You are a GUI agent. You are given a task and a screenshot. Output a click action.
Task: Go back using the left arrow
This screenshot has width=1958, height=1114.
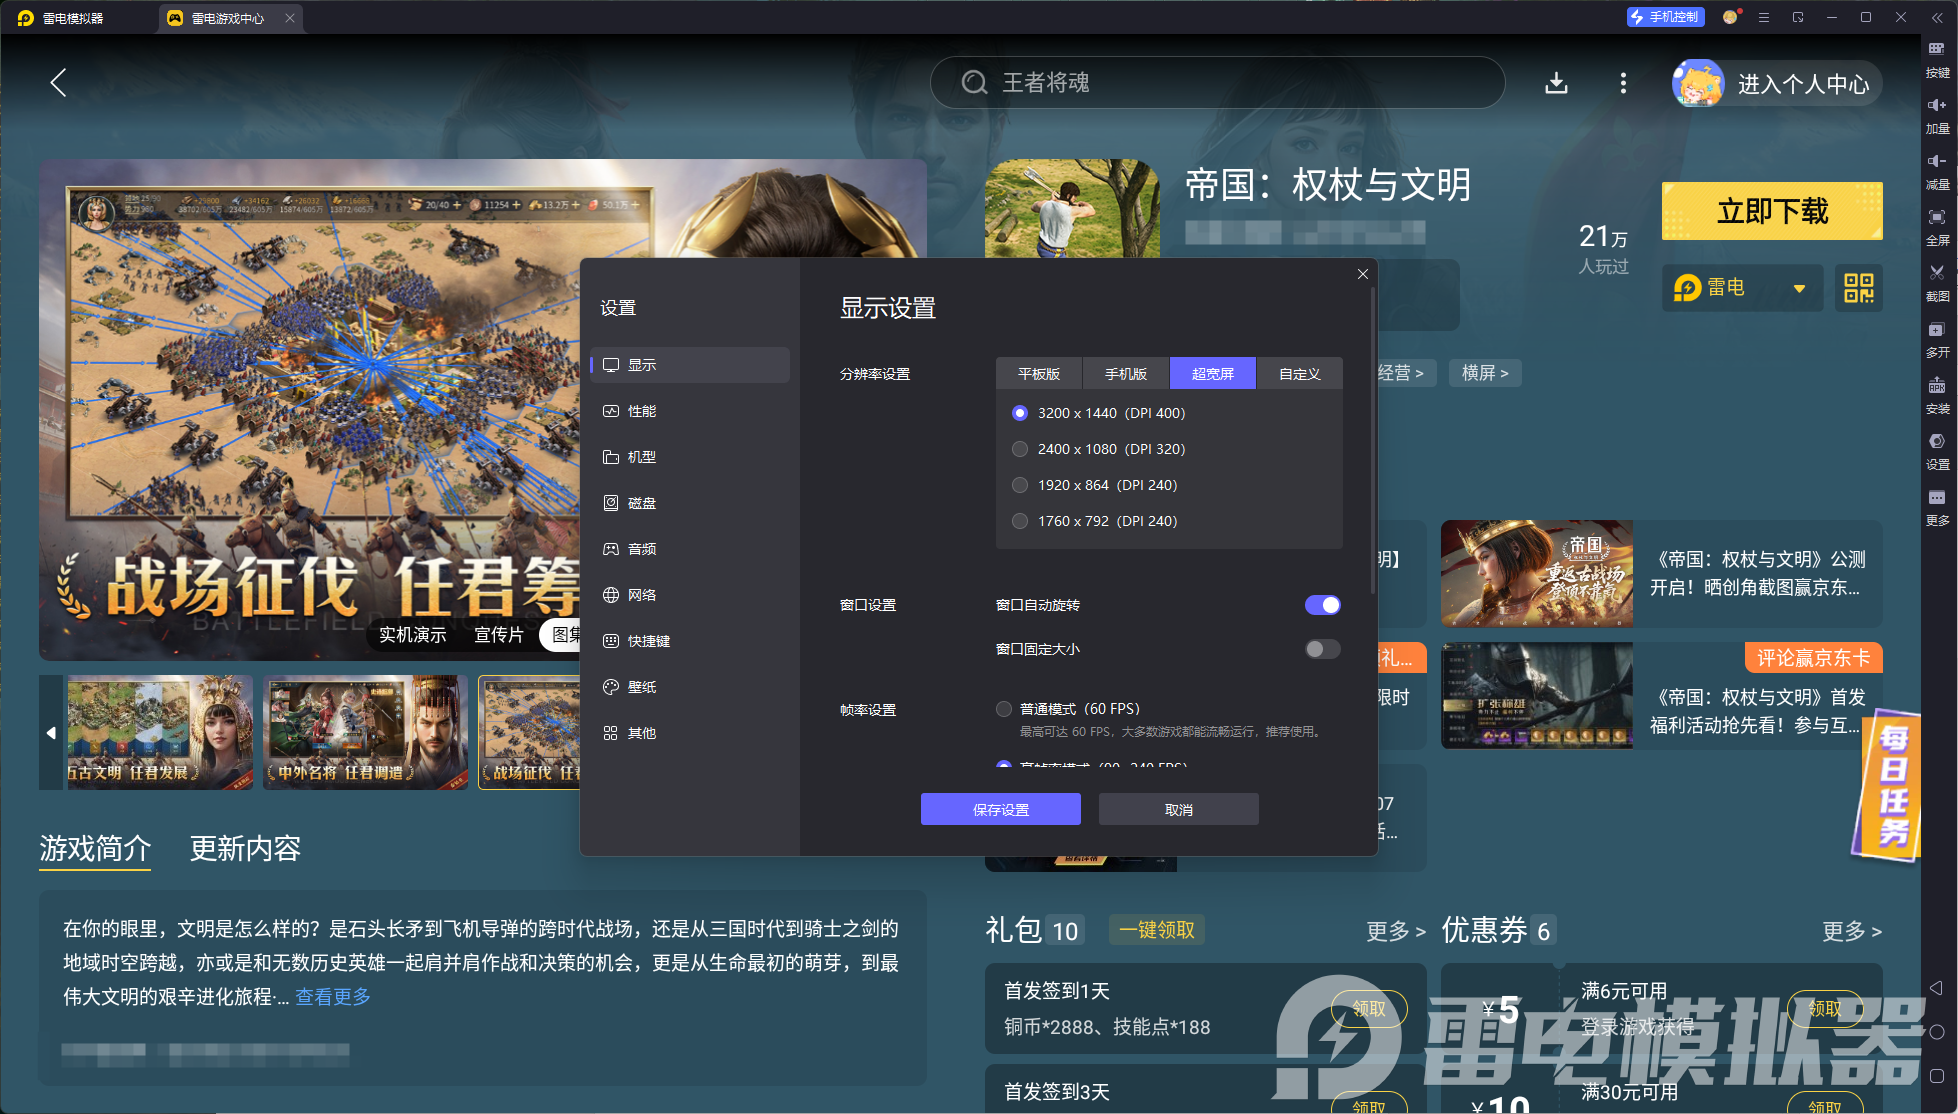pos(59,83)
